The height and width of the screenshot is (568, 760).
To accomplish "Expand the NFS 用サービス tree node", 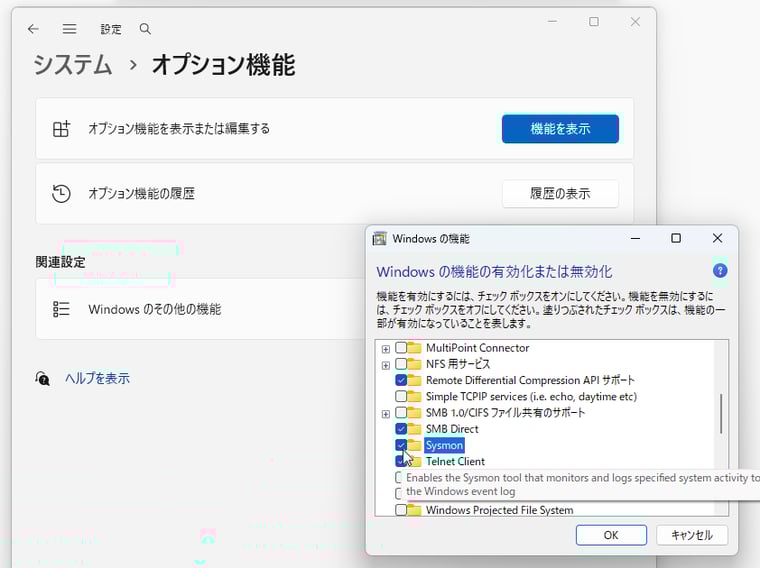I will (386, 365).
